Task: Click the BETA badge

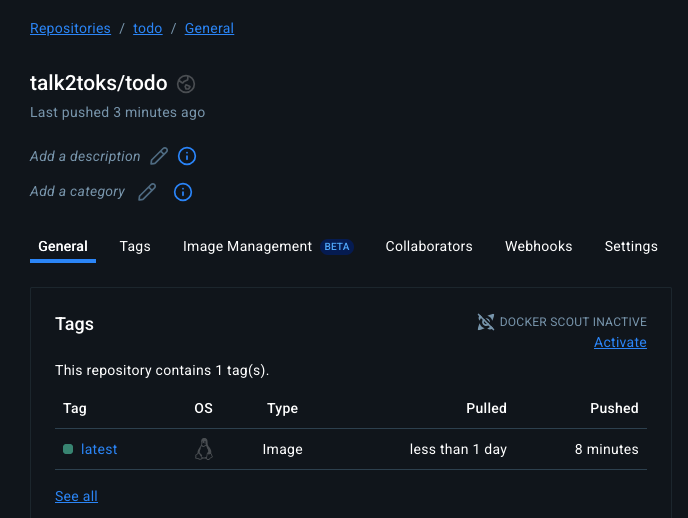Action: point(337,247)
